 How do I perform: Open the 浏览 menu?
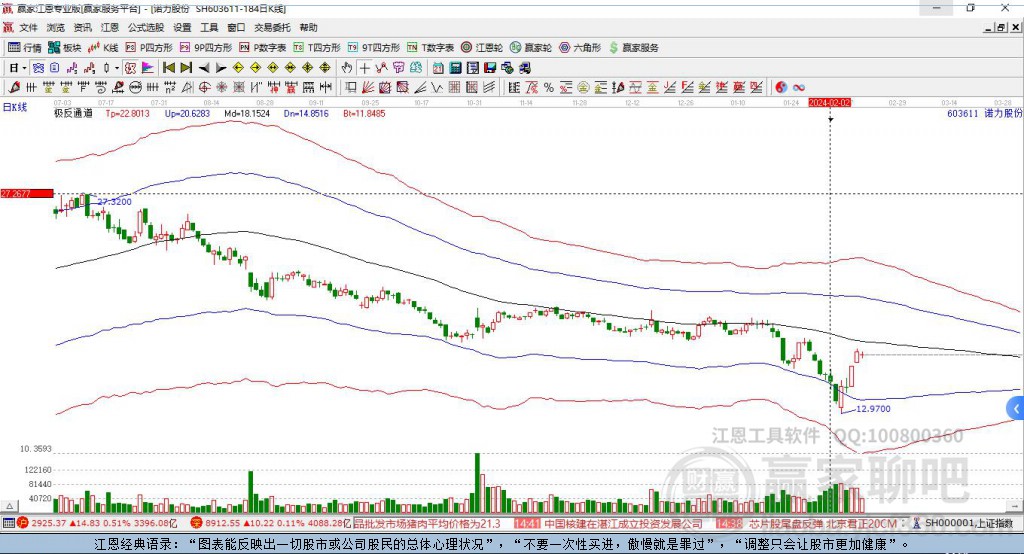(56, 27)
